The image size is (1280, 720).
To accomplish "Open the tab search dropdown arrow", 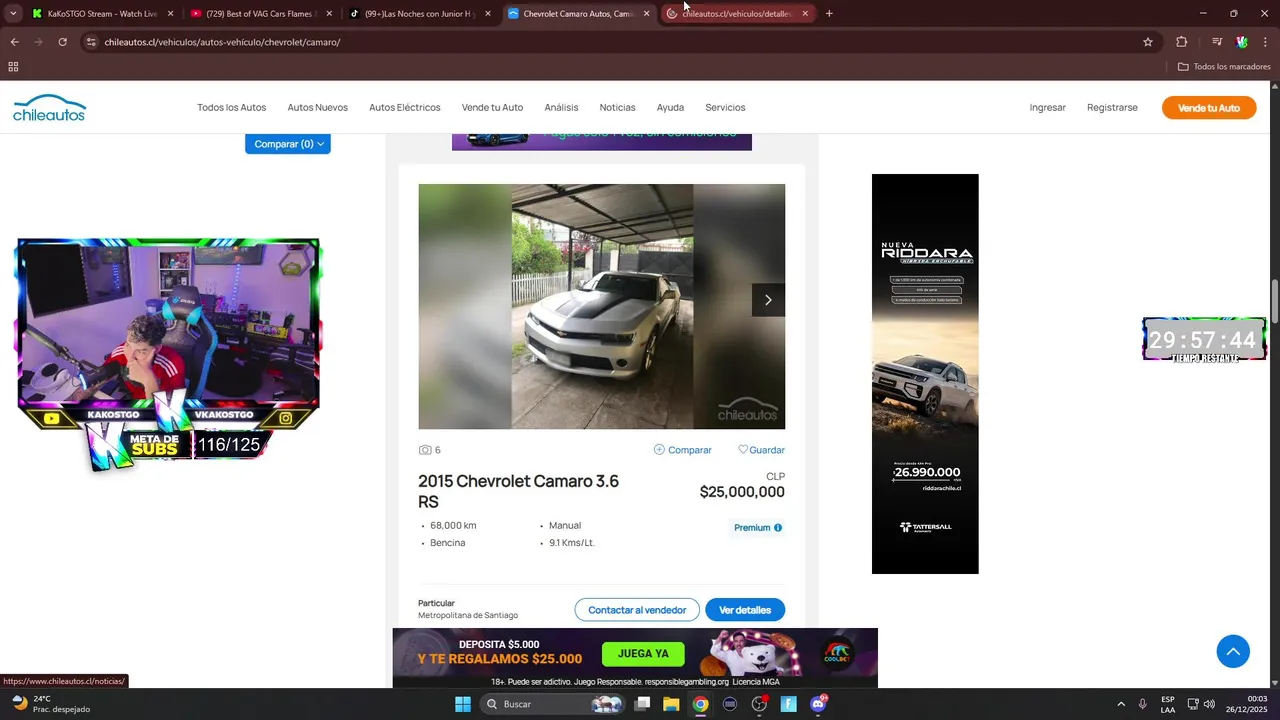I will (x=13, y=14).
